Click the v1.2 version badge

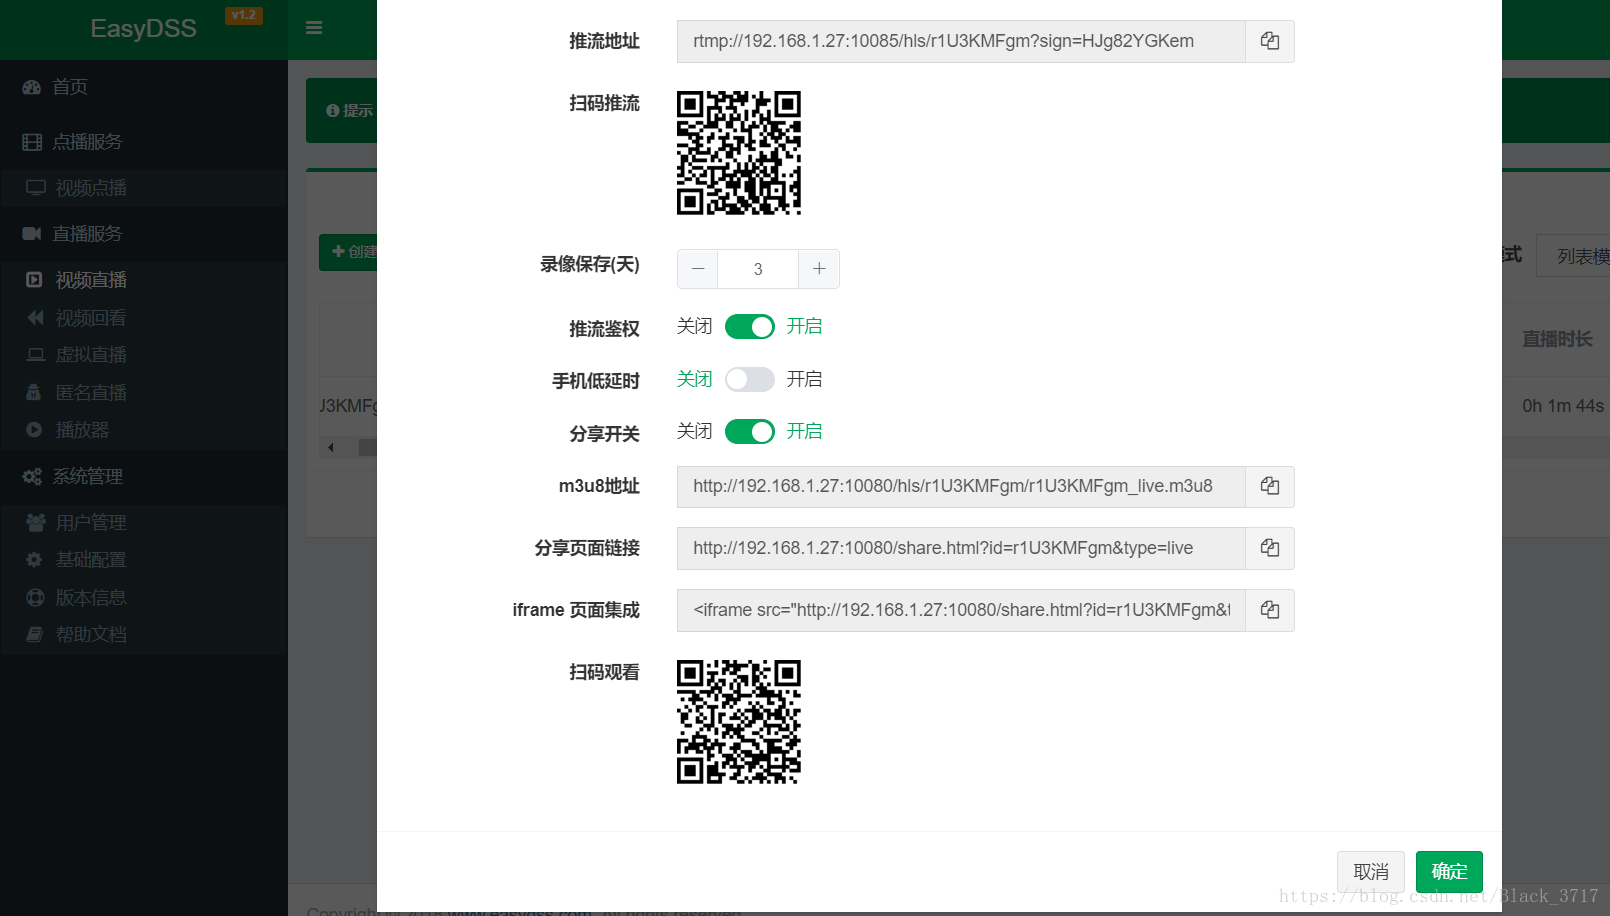[x=244, y=15]
